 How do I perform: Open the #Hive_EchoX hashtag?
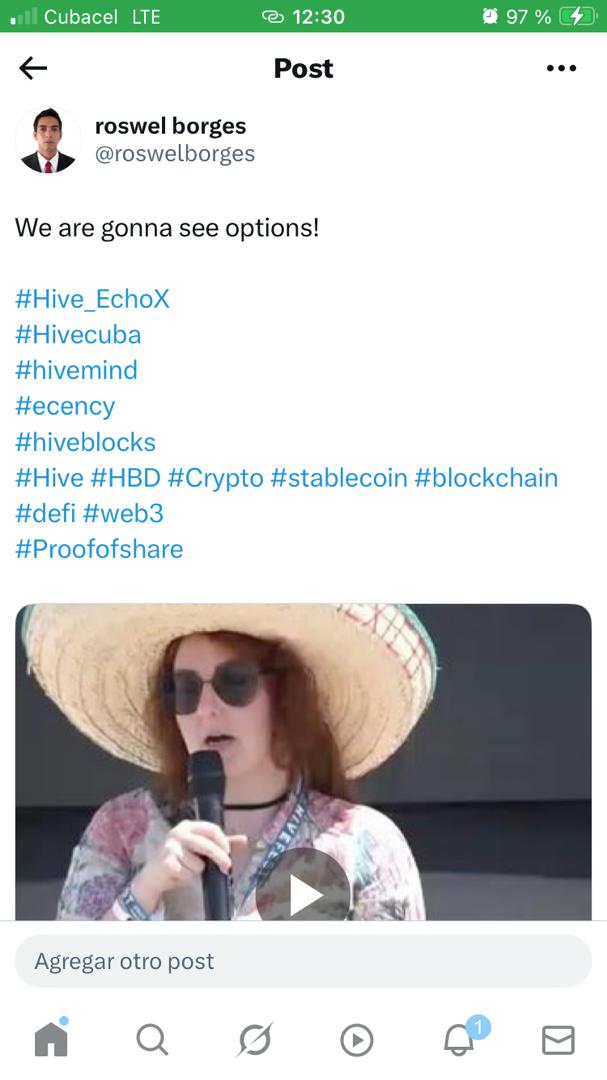click(x=92, y=299)
